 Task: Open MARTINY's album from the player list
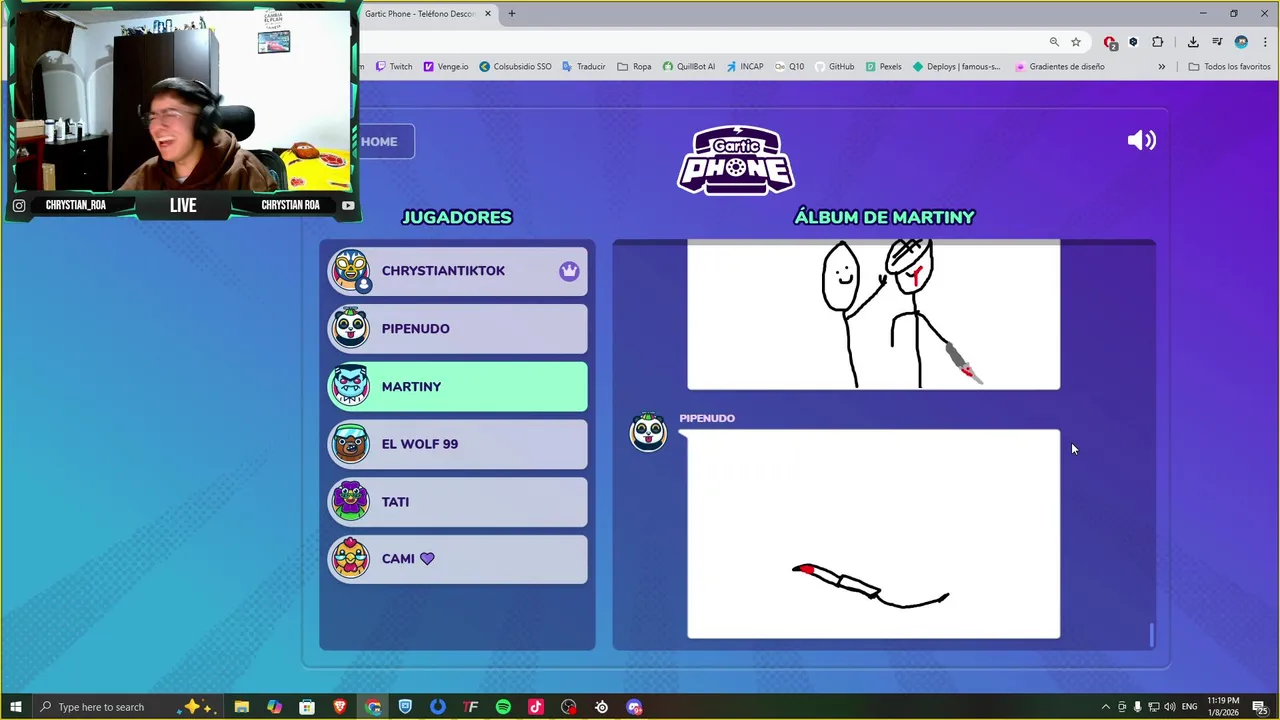click(x=458, y=387)
